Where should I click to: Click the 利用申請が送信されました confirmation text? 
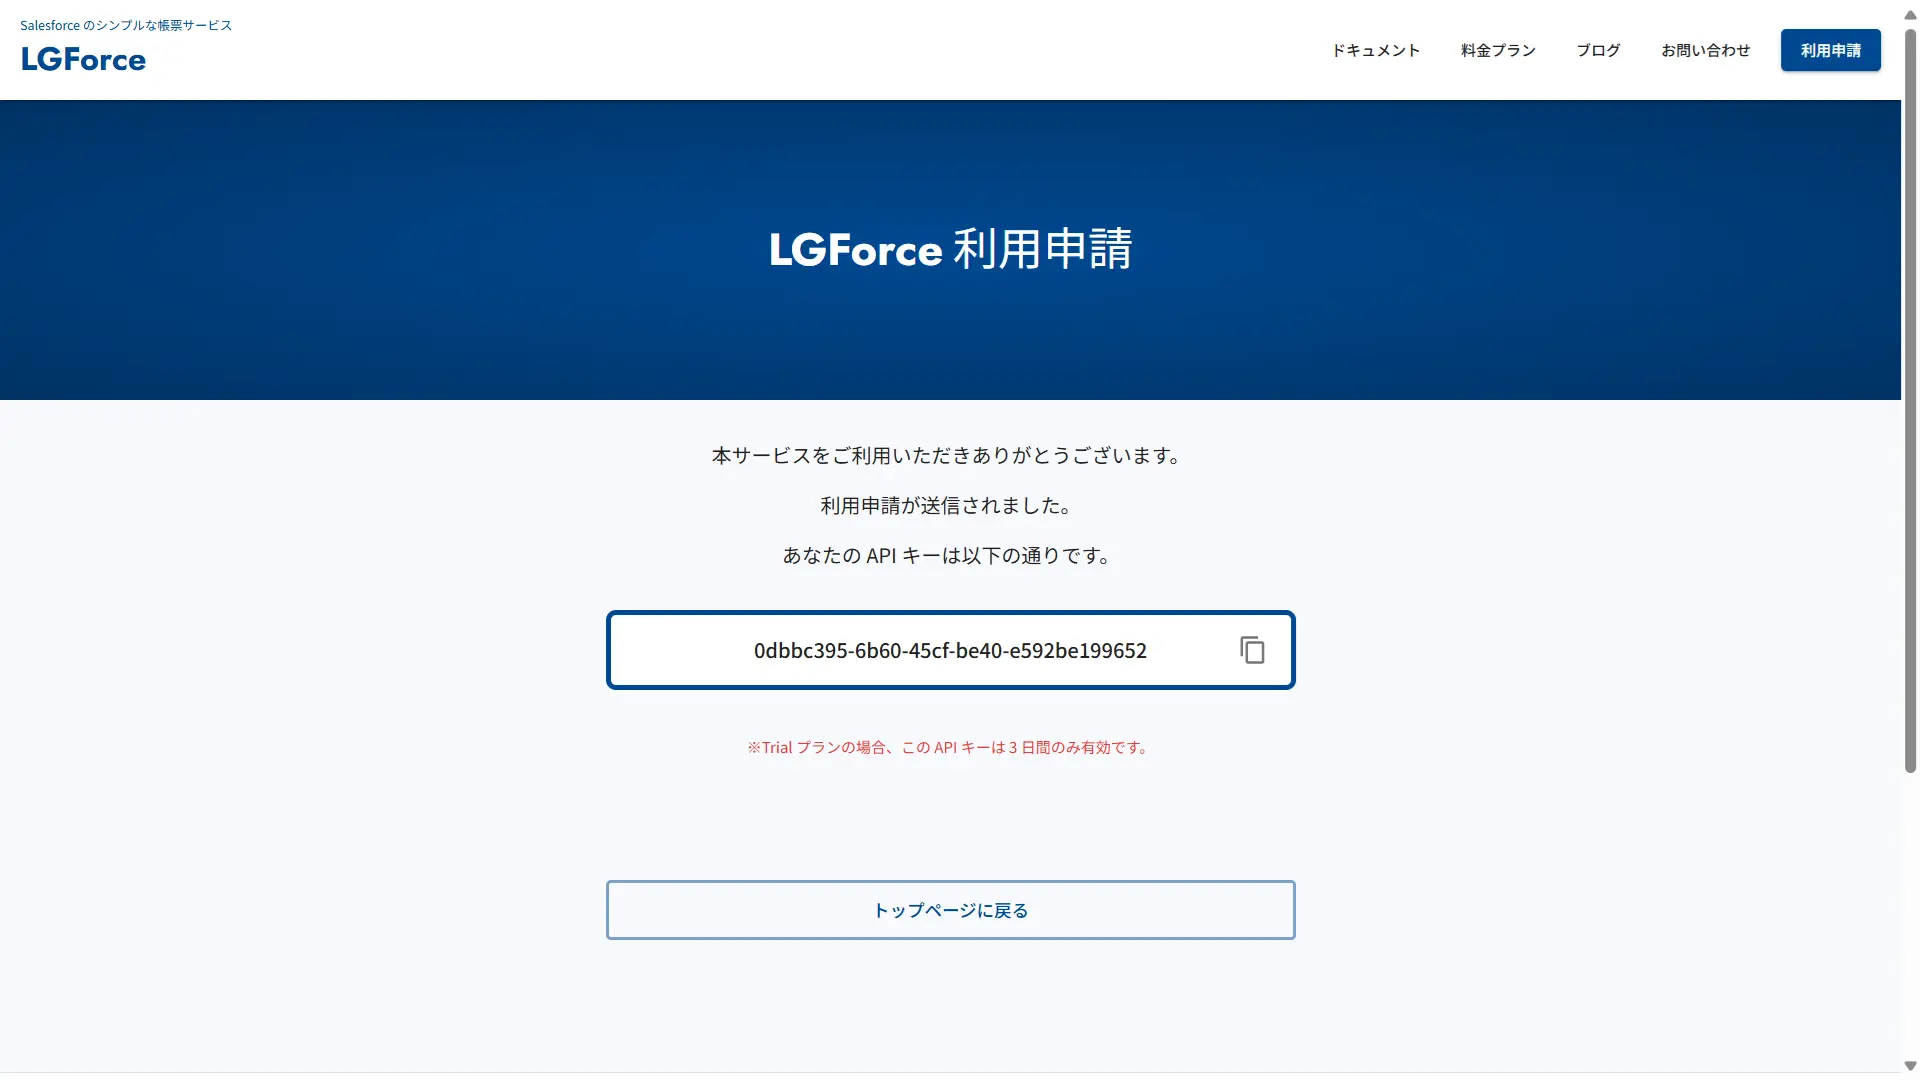[948, 506]
